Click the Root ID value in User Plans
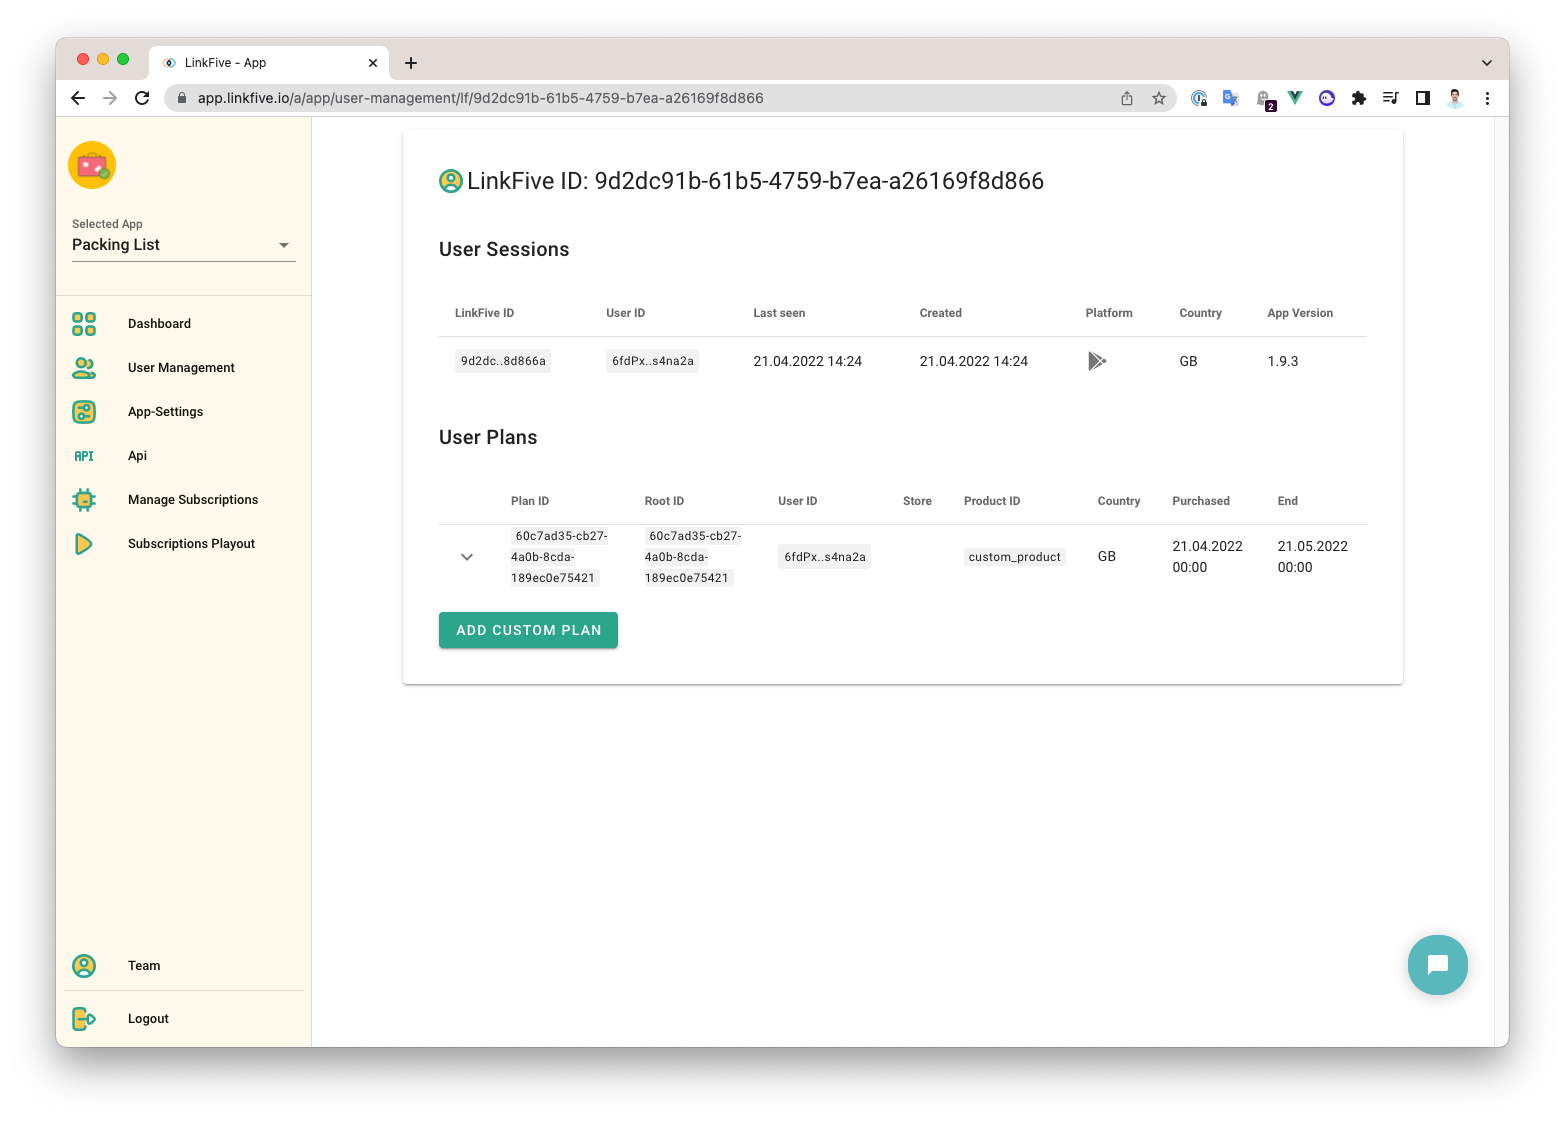Image resolution: width=1565 pixels, height=1121 pixels. 693,557
